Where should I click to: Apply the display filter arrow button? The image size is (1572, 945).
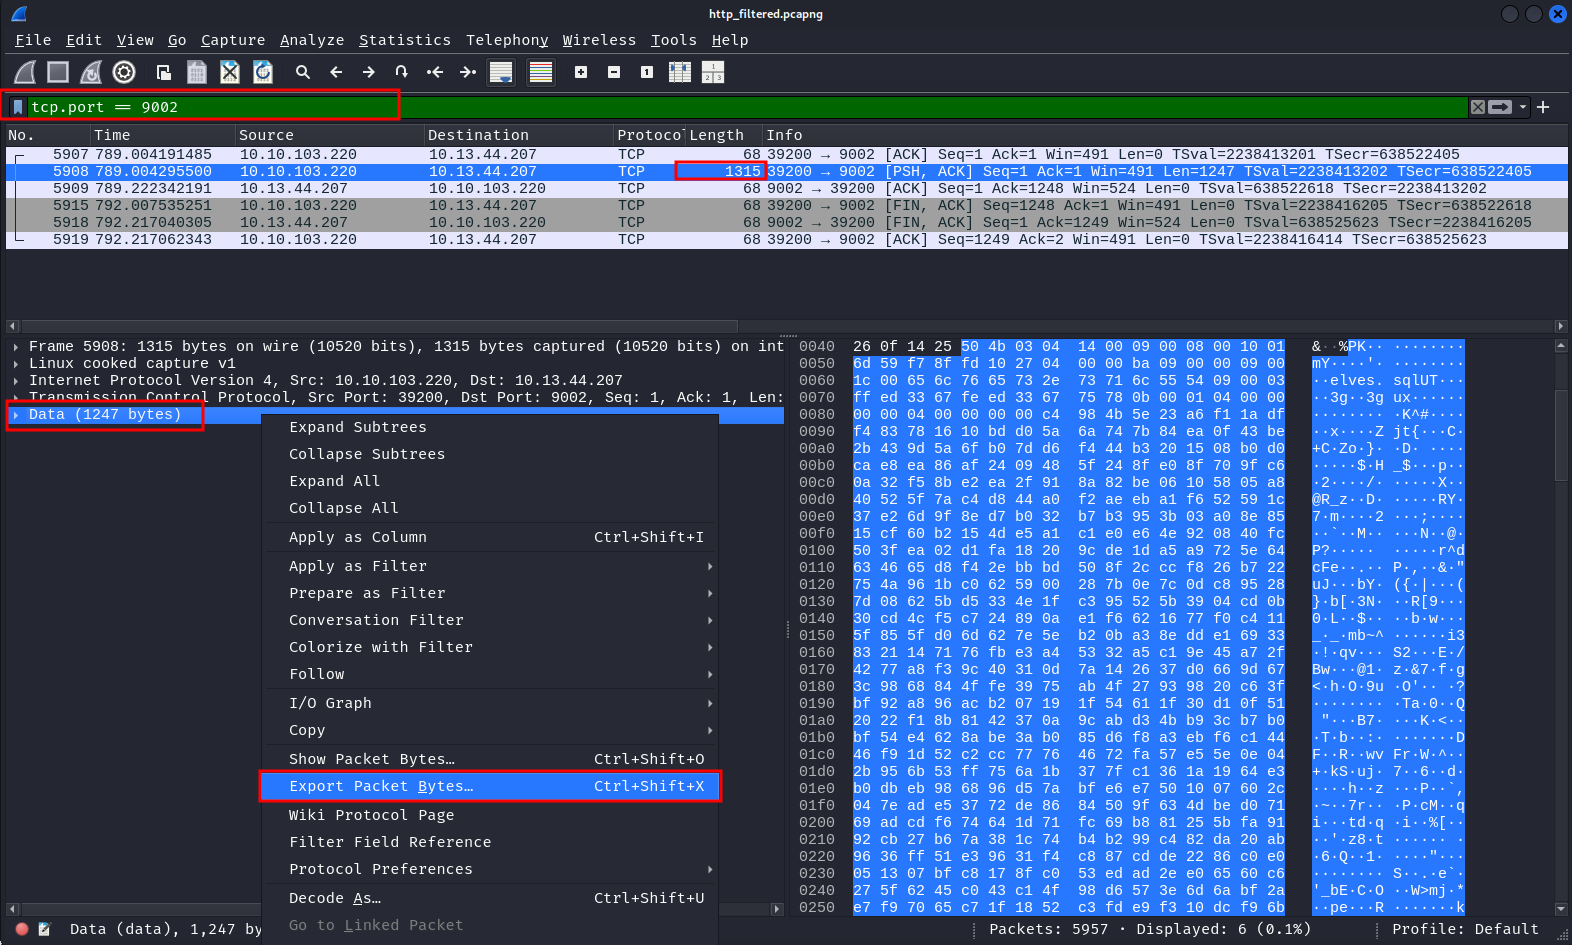pos(1500,107)
